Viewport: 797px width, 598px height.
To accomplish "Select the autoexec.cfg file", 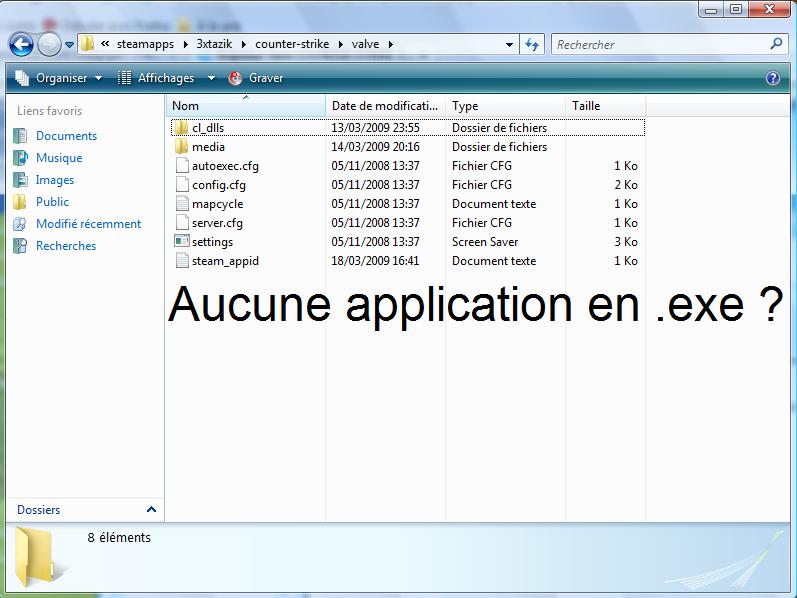I will click(225, 166).
